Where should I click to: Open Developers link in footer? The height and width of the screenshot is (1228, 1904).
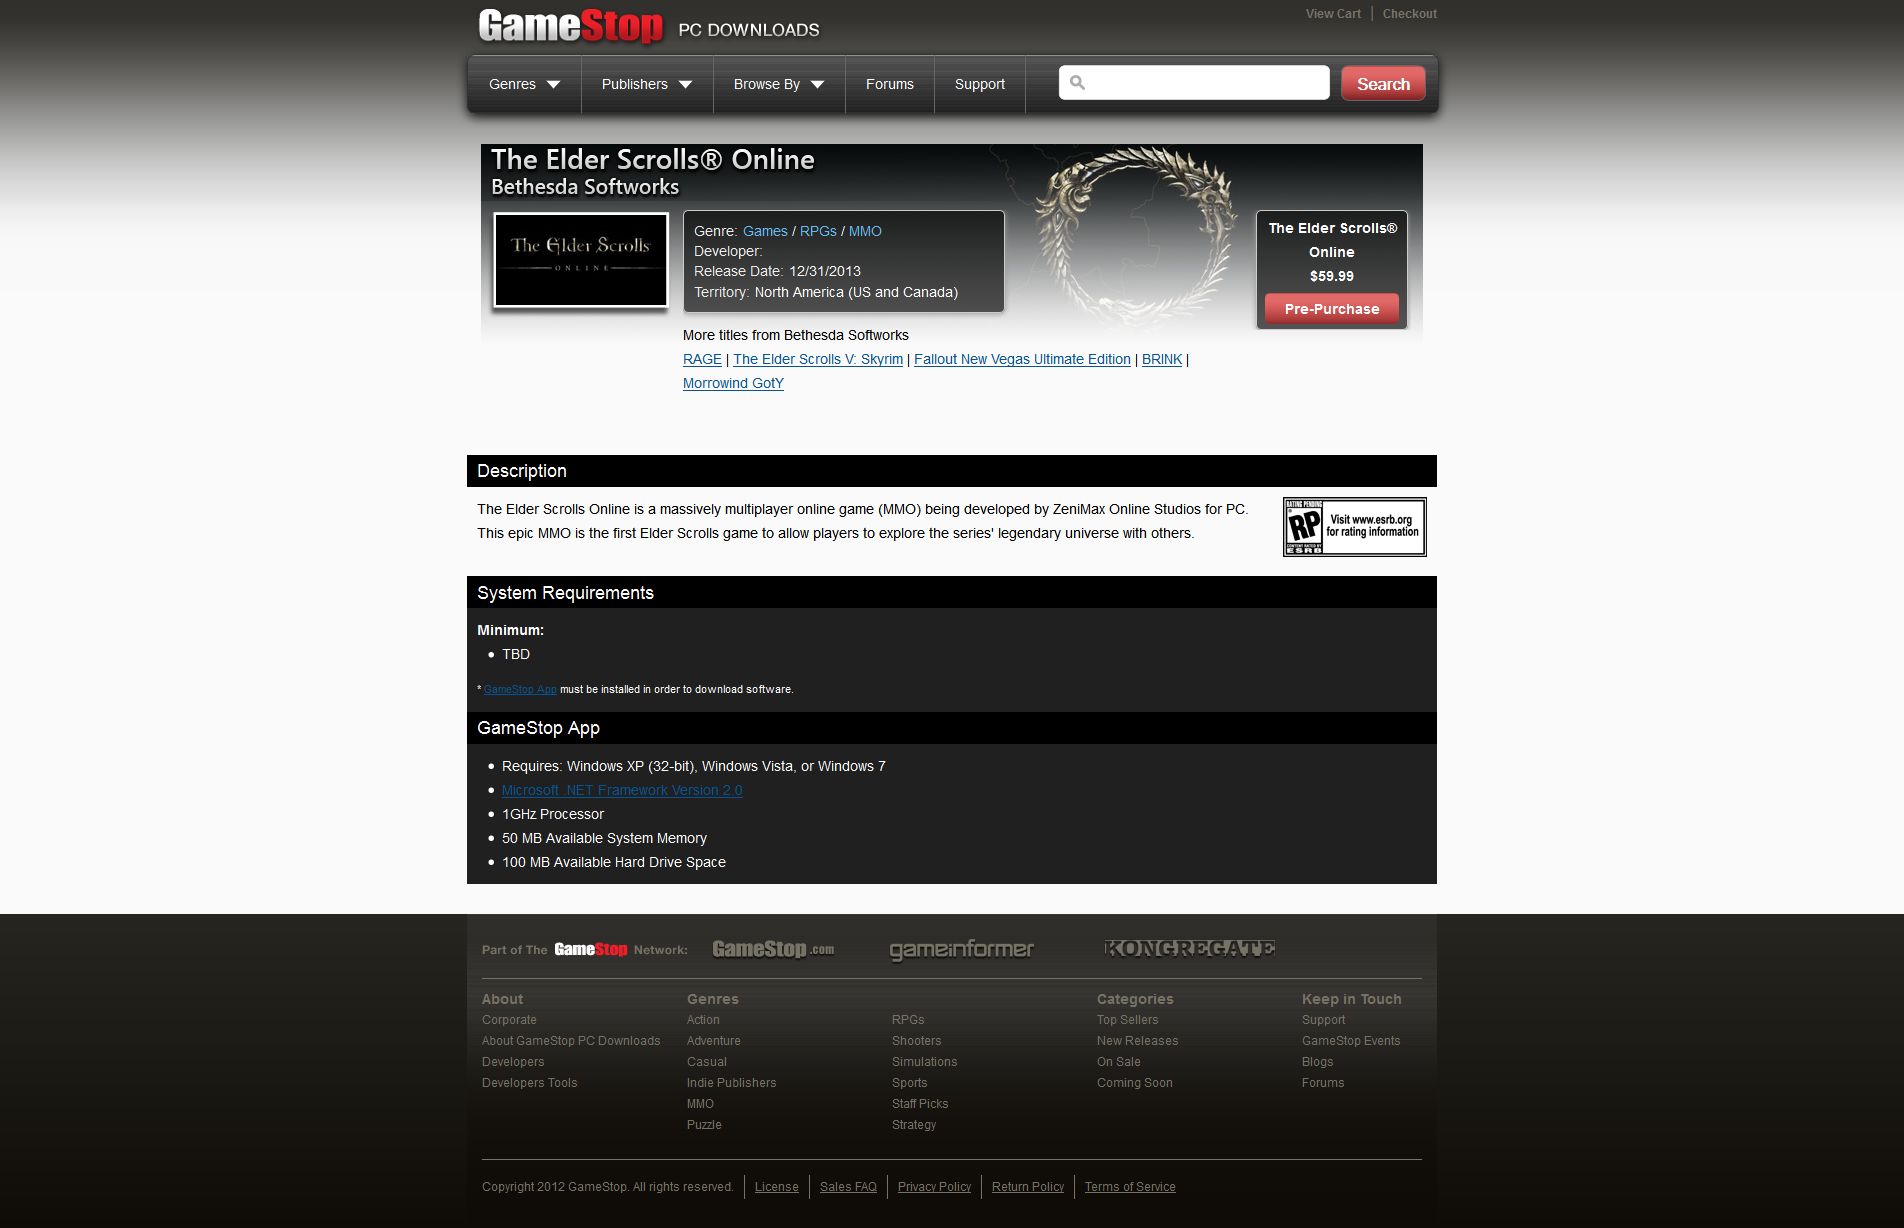[x=513, y=1062]
